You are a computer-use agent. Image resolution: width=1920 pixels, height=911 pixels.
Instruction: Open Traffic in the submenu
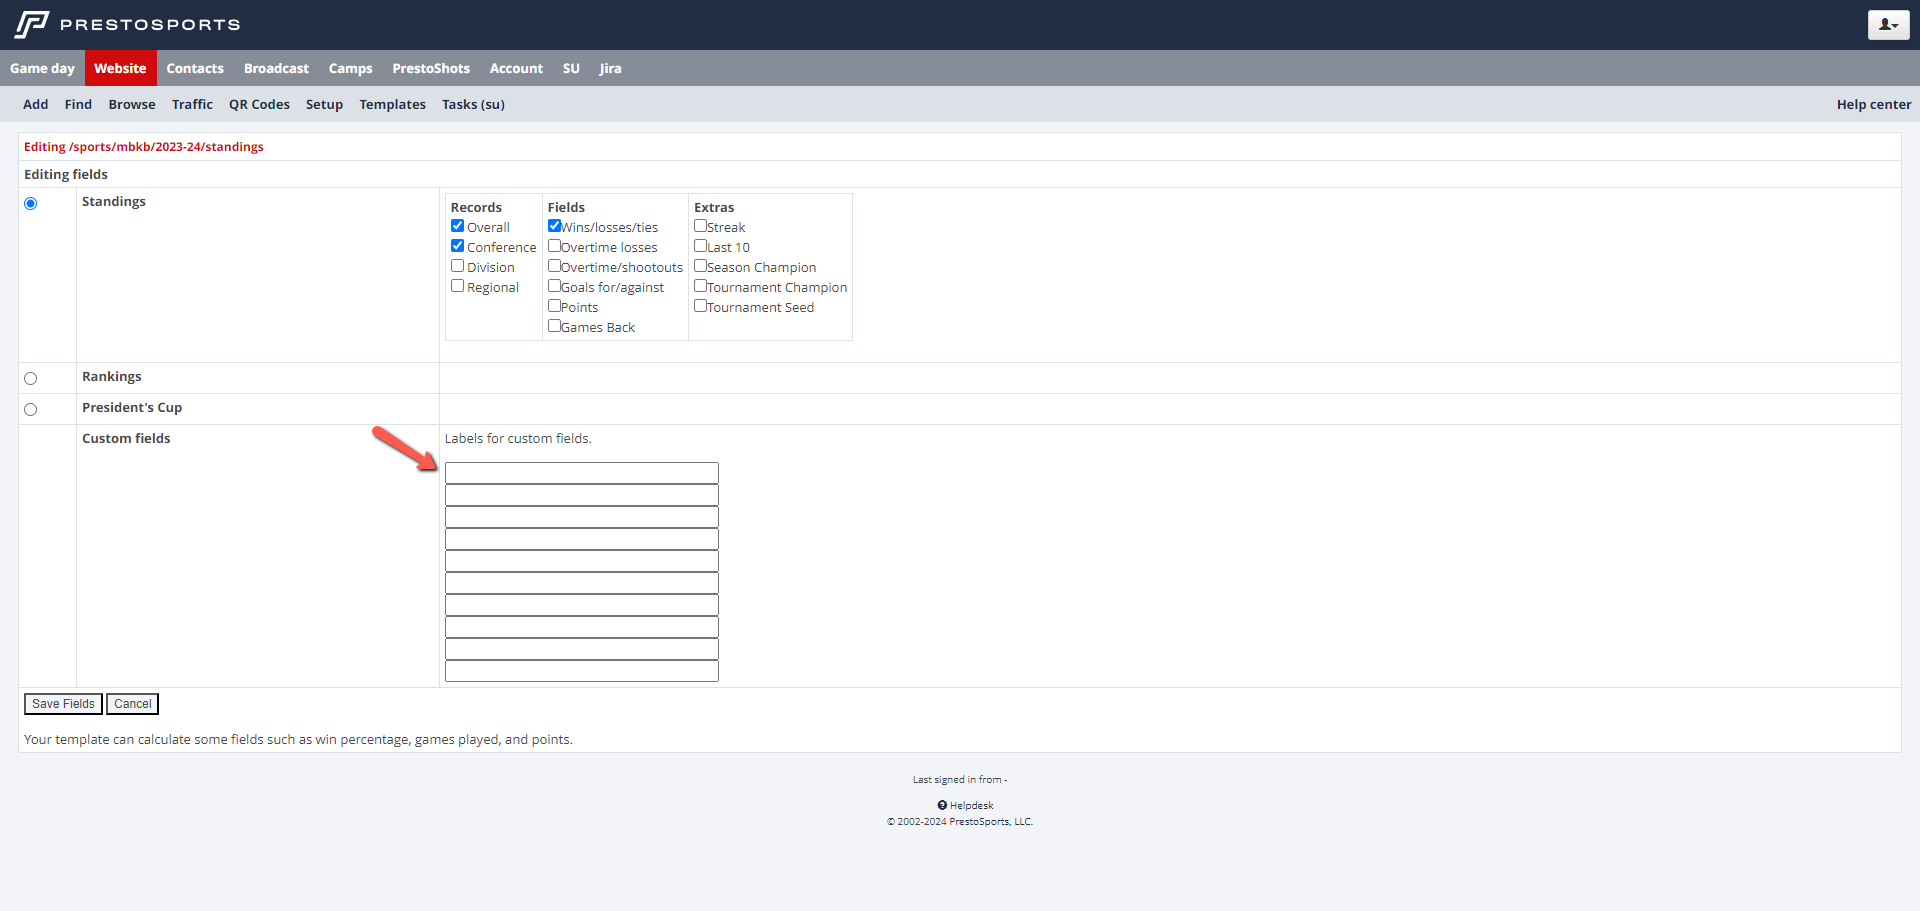click(x=192, y=104)
